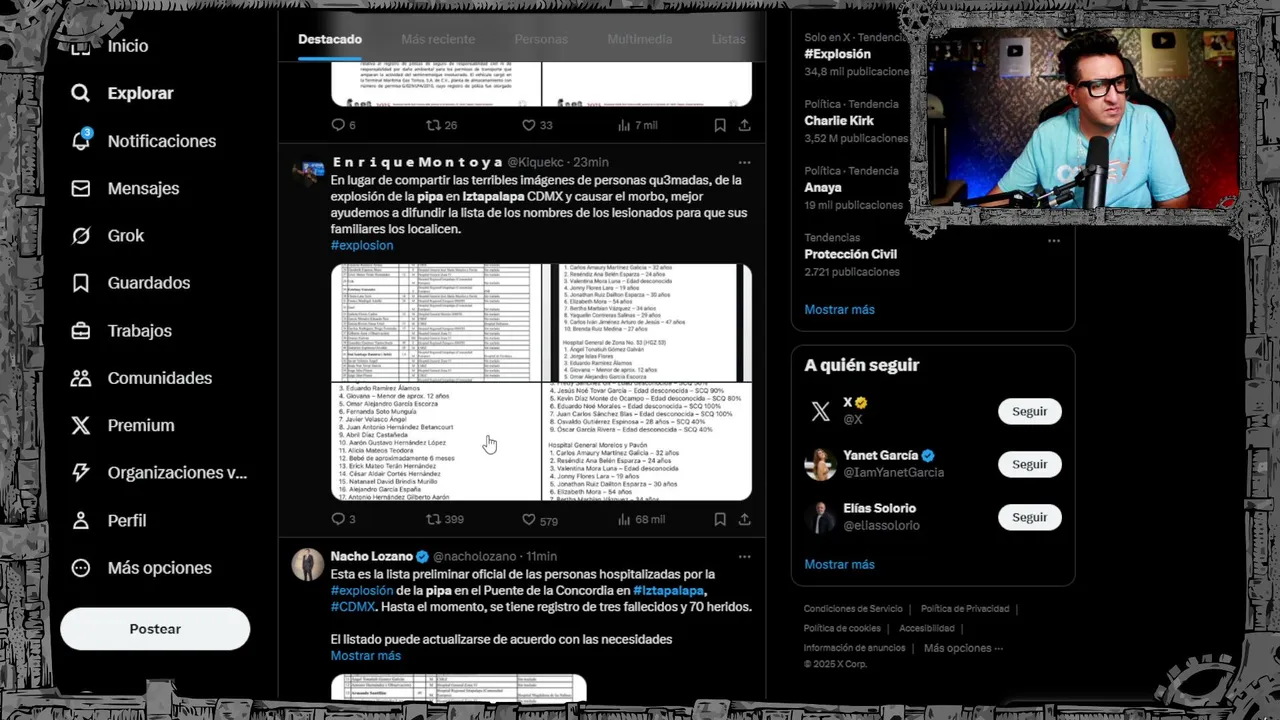Show more trends with Mostrar más
1280x720 pixels.
click(839, 309)
